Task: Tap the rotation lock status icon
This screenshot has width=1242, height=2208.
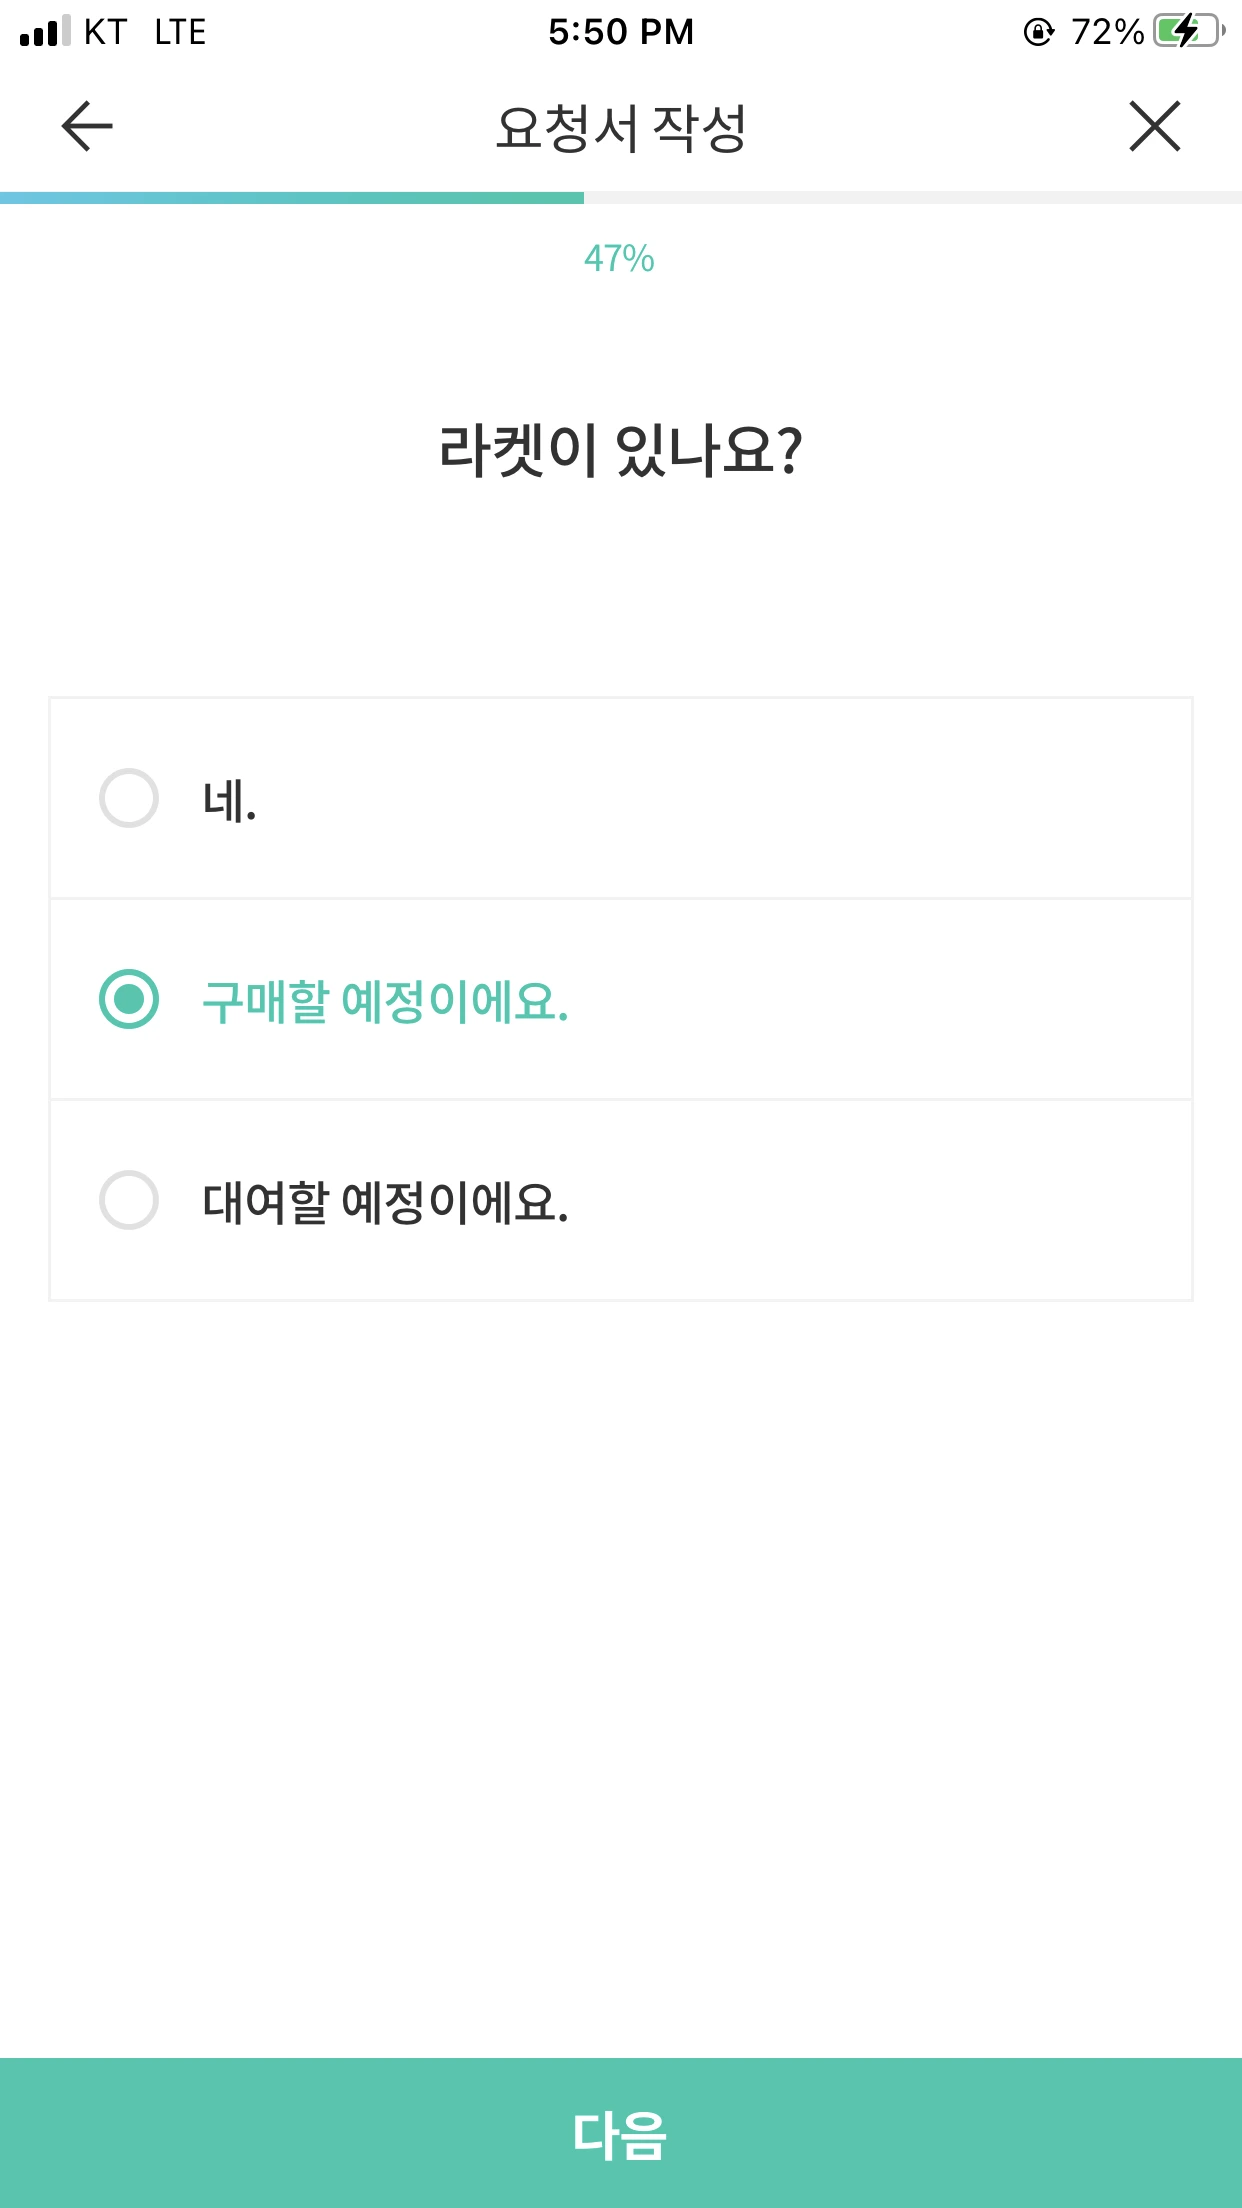Action: [1039, 33]
